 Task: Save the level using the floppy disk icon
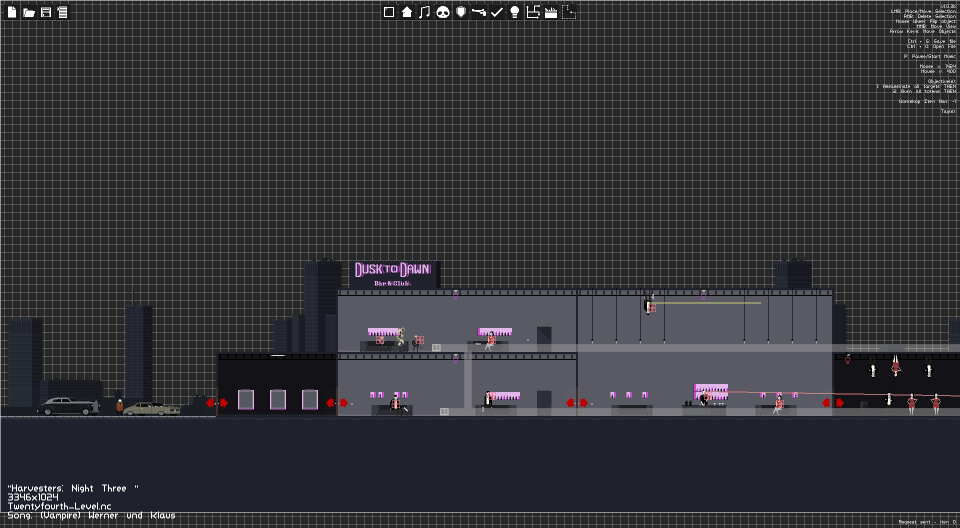tap(46, 12)
